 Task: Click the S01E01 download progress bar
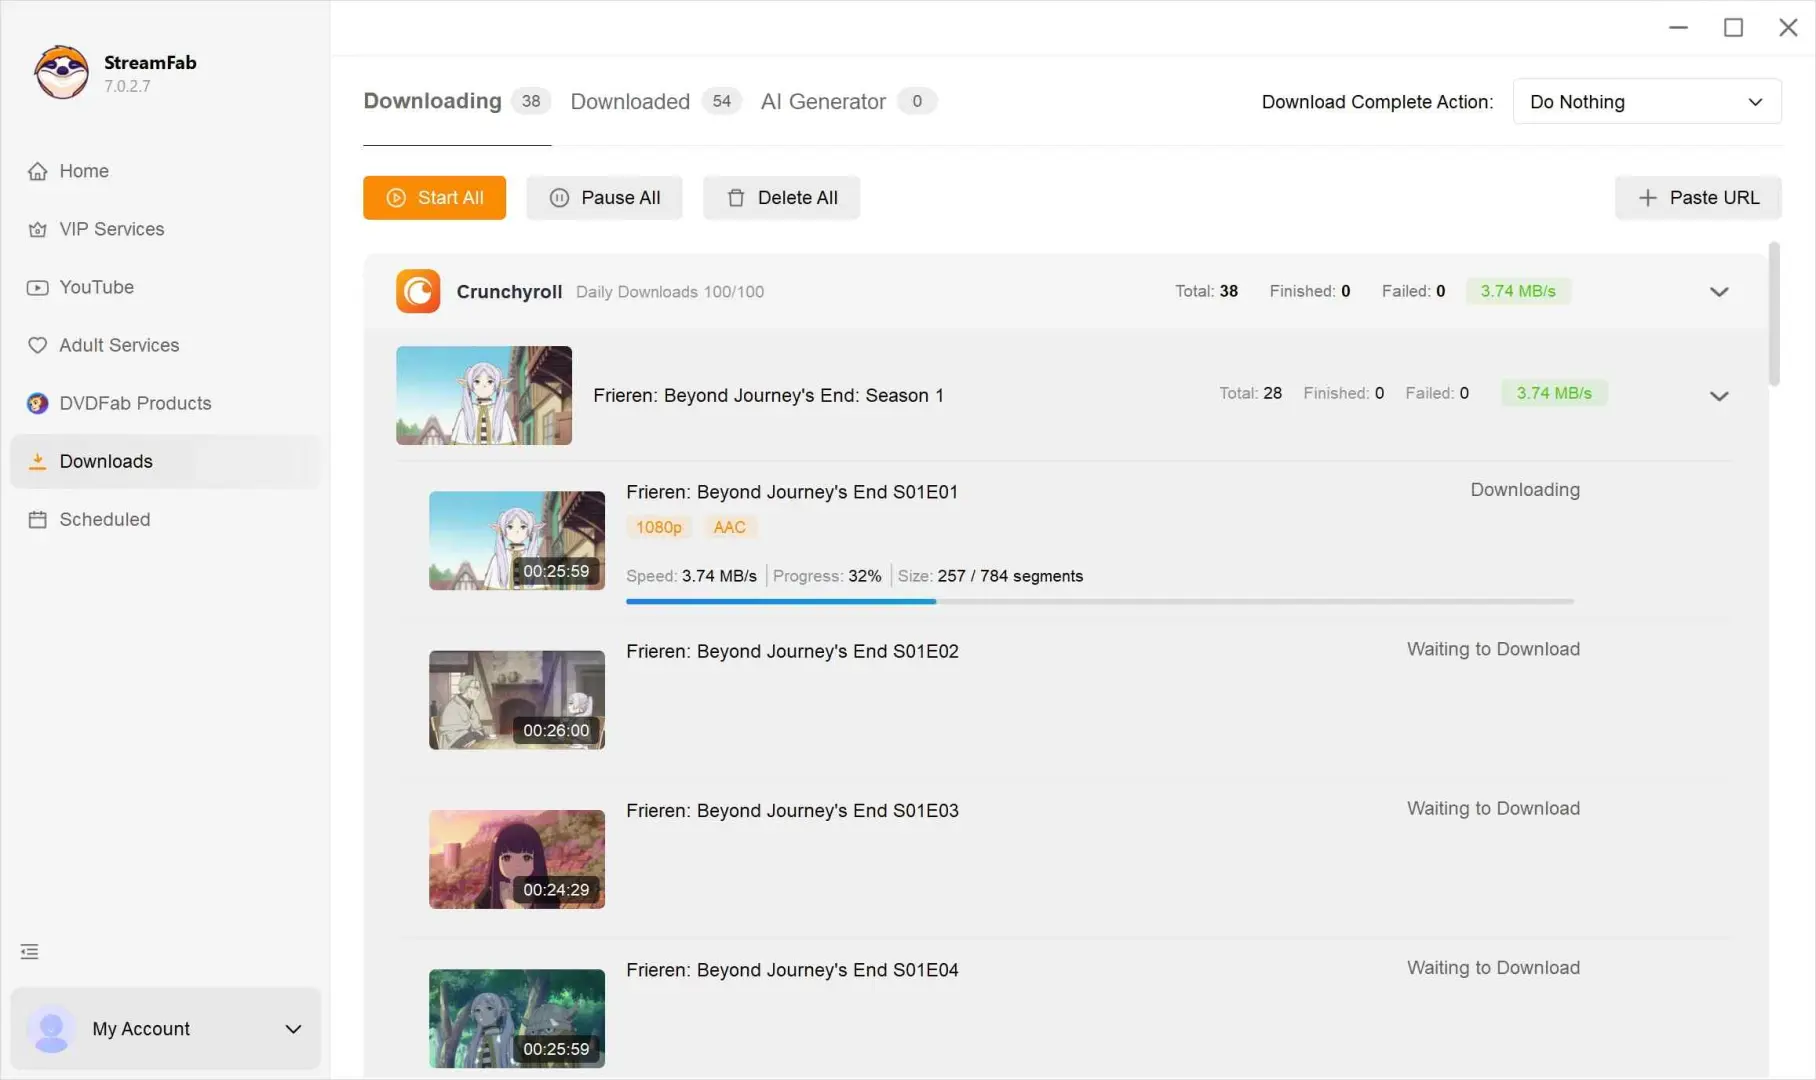coord(1100,601)
